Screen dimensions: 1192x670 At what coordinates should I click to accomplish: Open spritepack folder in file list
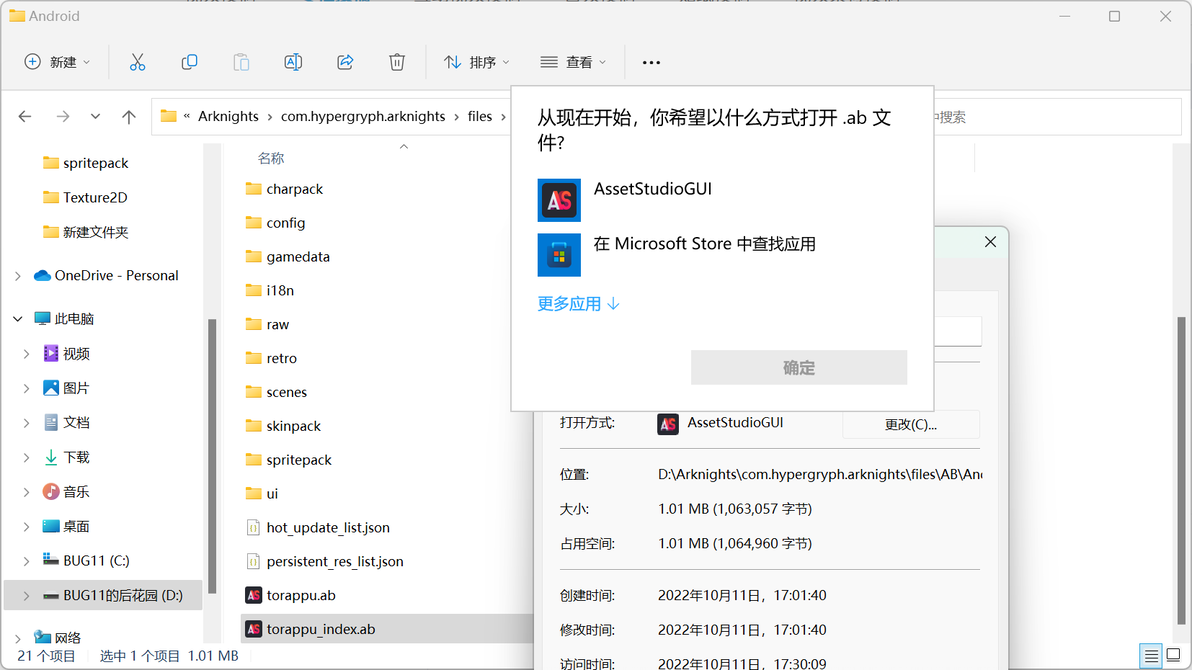pos(299,459)
